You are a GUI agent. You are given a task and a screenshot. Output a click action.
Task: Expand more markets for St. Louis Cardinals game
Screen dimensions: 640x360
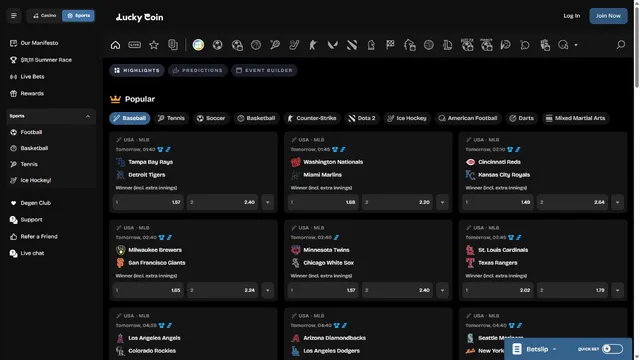(617, 290)
